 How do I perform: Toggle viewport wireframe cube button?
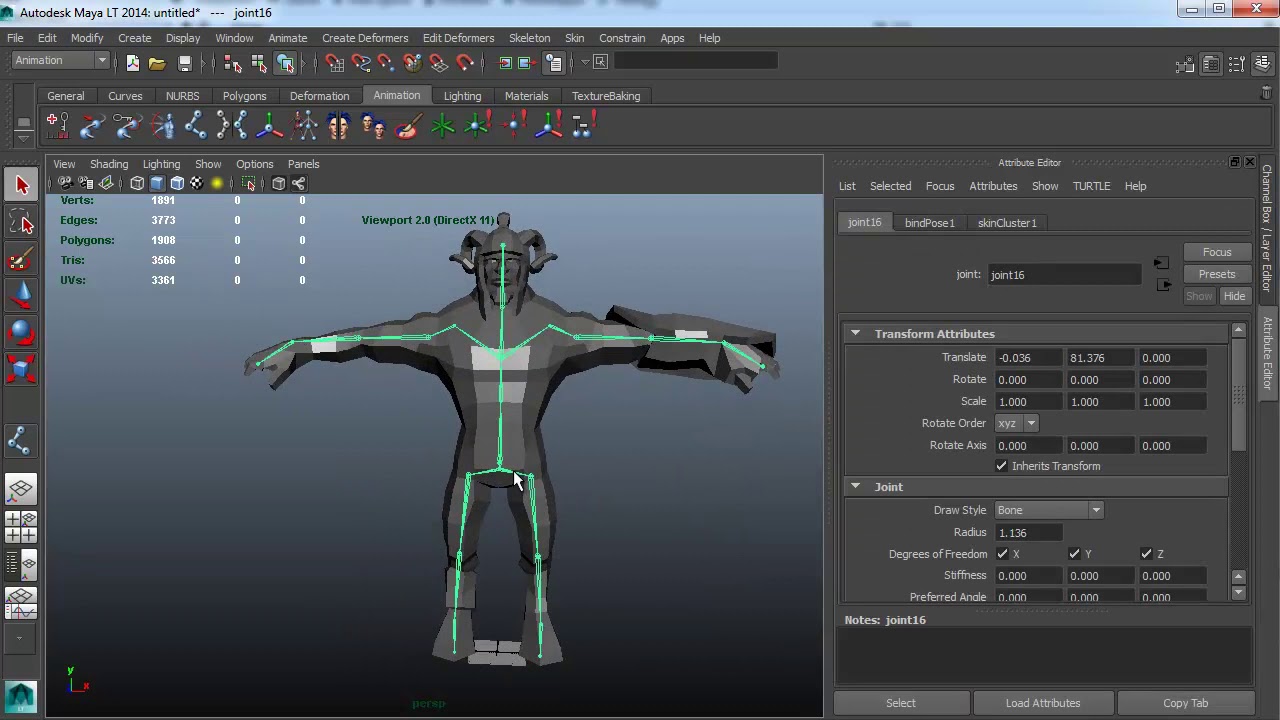coord(137,183)
